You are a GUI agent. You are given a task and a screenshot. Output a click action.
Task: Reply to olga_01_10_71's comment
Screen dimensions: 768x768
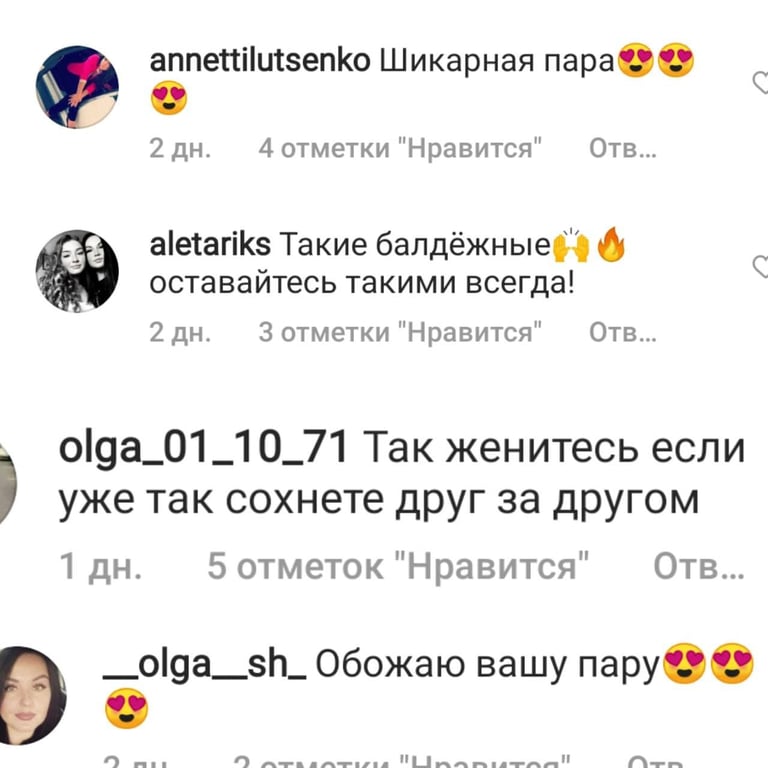(699, 566)
